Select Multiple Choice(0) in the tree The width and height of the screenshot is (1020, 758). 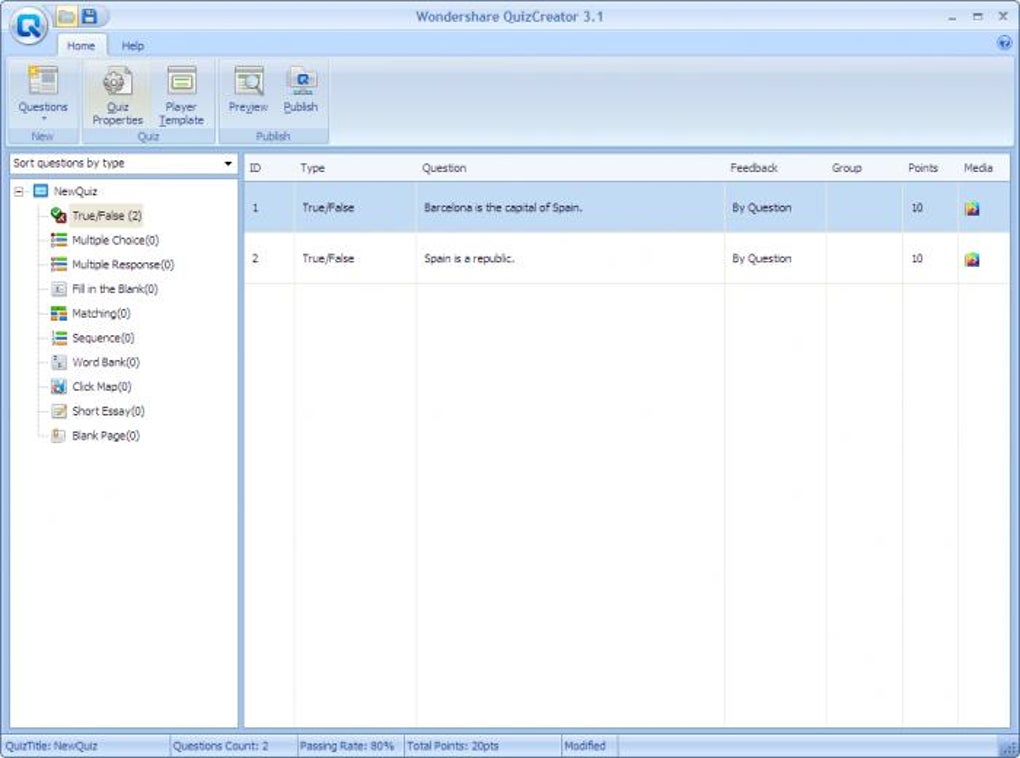click(115, 240)
